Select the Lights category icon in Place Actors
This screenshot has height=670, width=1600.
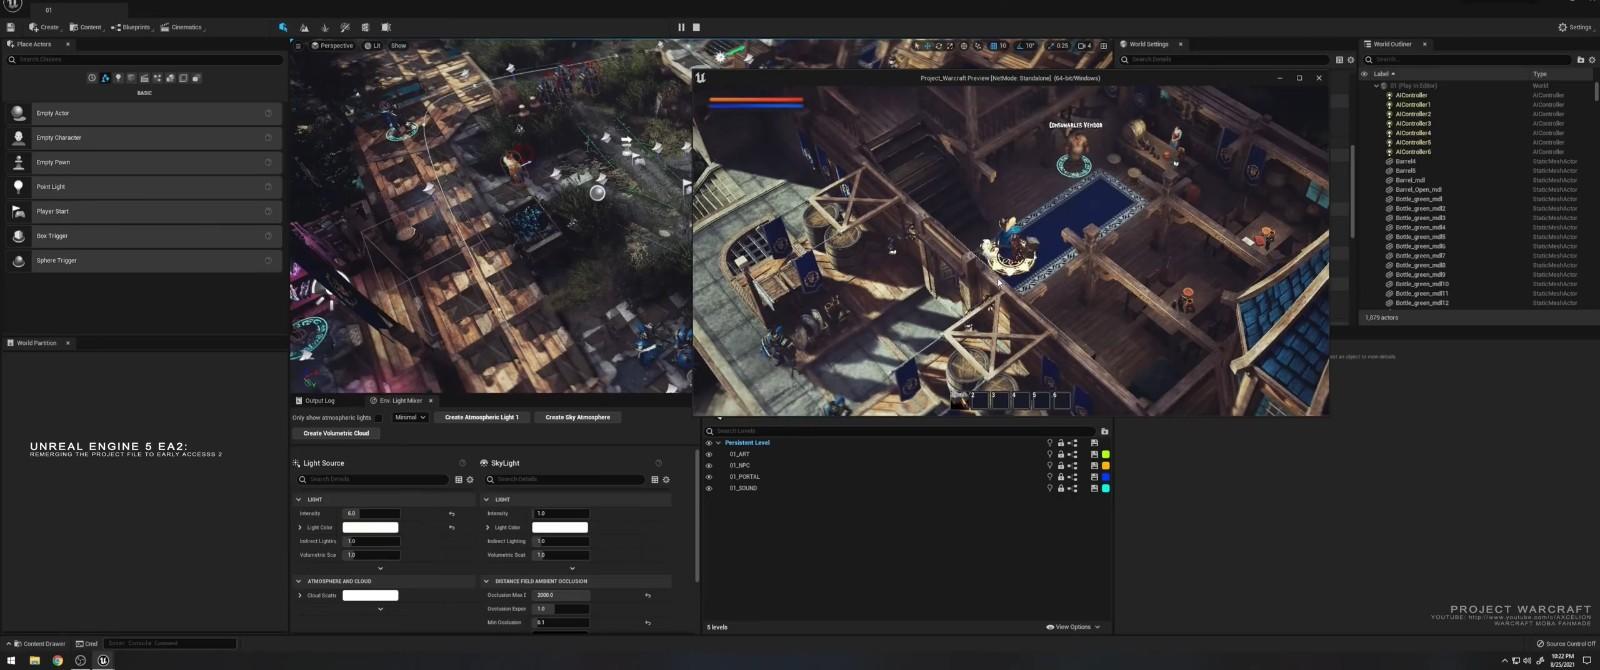[x=118, y=78]
